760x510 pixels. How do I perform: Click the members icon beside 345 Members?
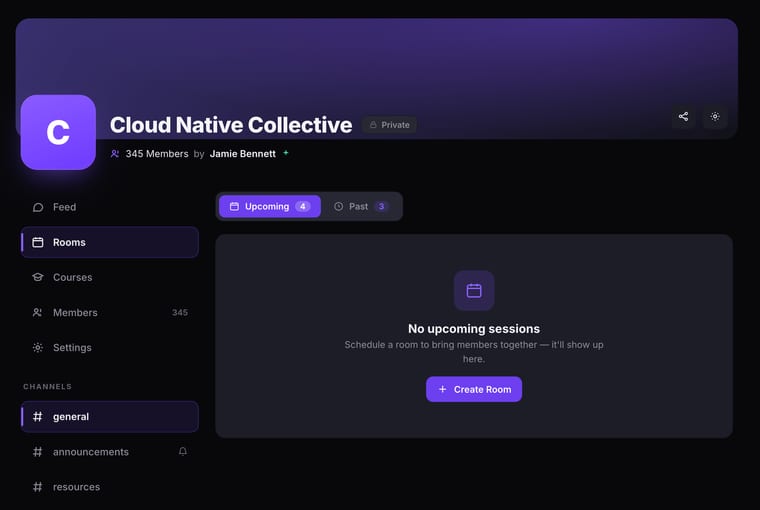[x=115, y=154]
